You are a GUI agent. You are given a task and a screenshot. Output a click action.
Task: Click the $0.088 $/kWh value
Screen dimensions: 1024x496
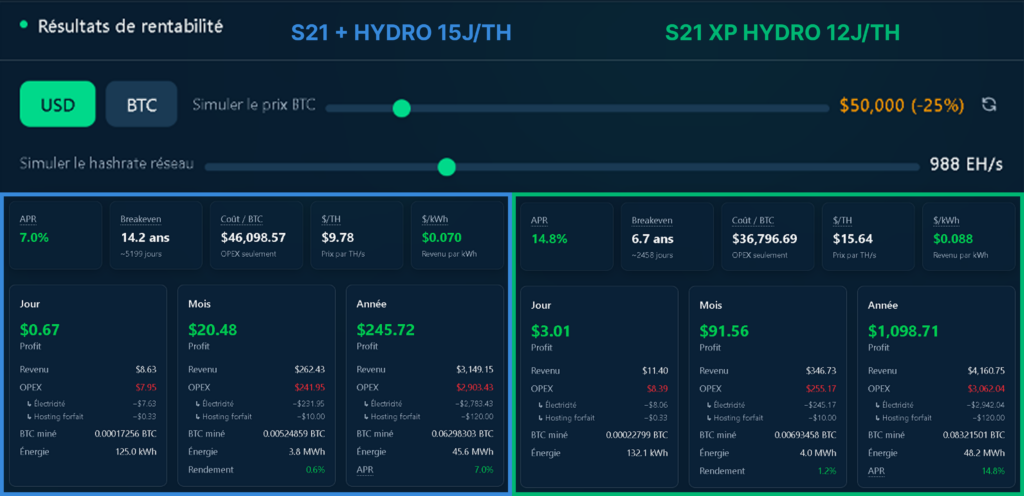coord(953,238)
